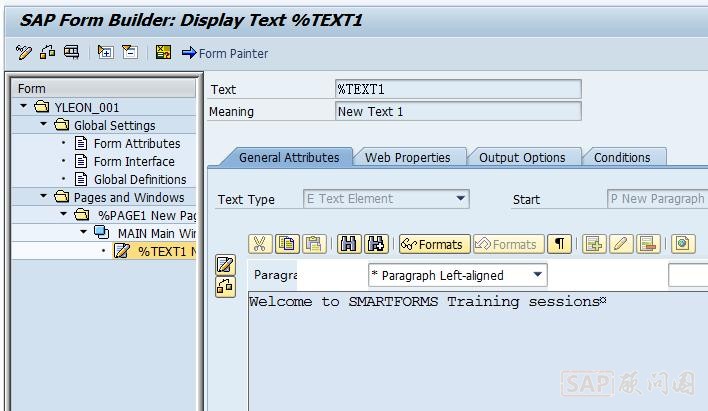708x411 pixels.
Task: Open the text editor side icon
Action: [225, 265]
